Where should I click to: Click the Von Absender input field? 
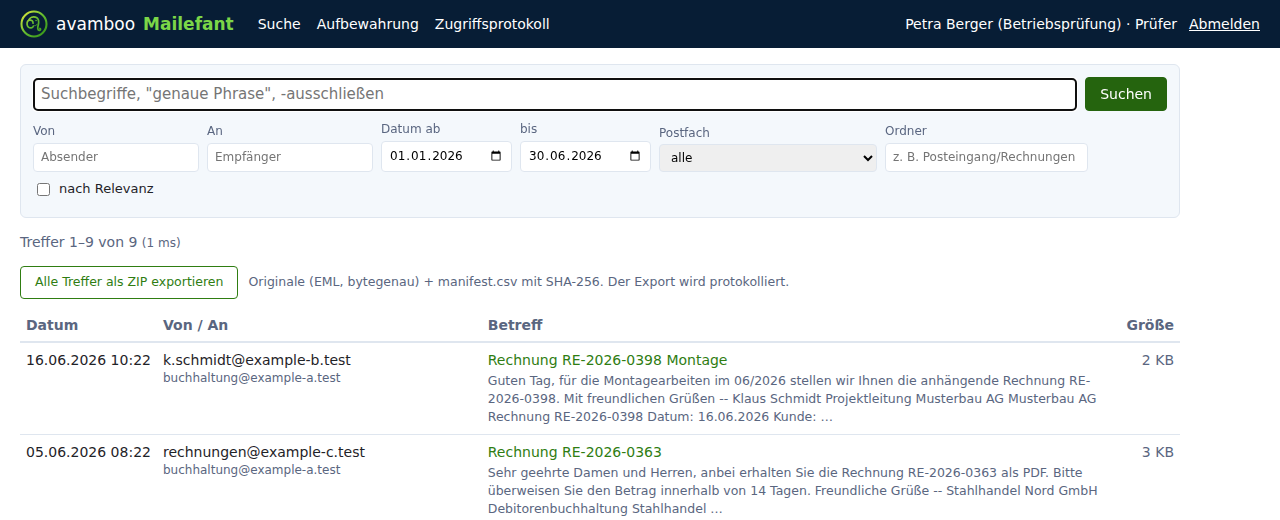(x=116, y=157)
